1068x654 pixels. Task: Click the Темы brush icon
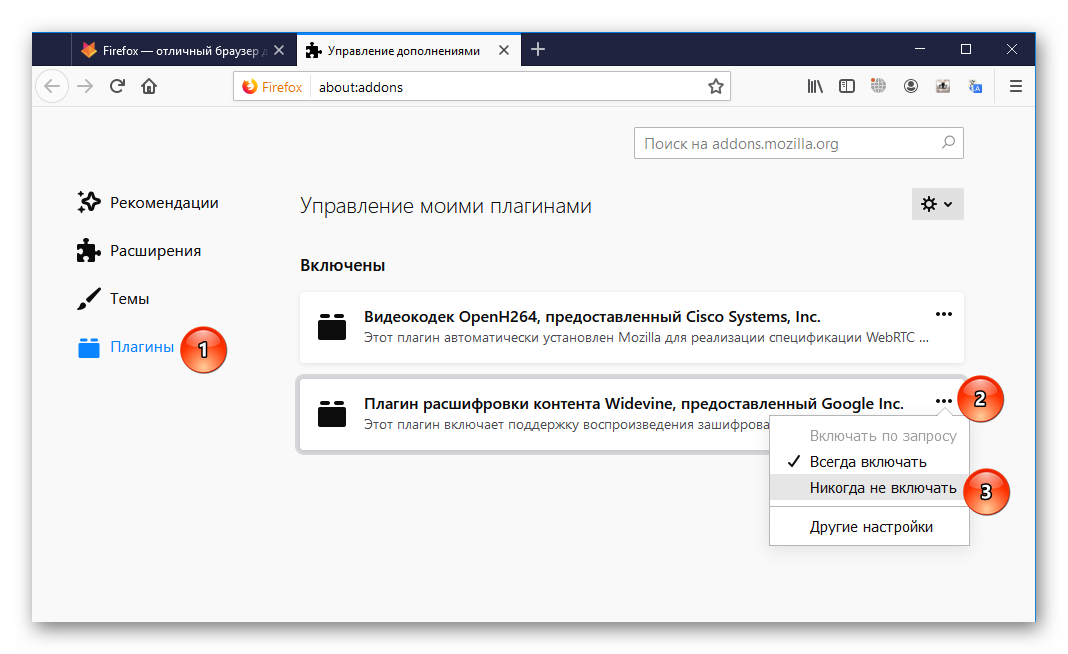pos(89,298)
